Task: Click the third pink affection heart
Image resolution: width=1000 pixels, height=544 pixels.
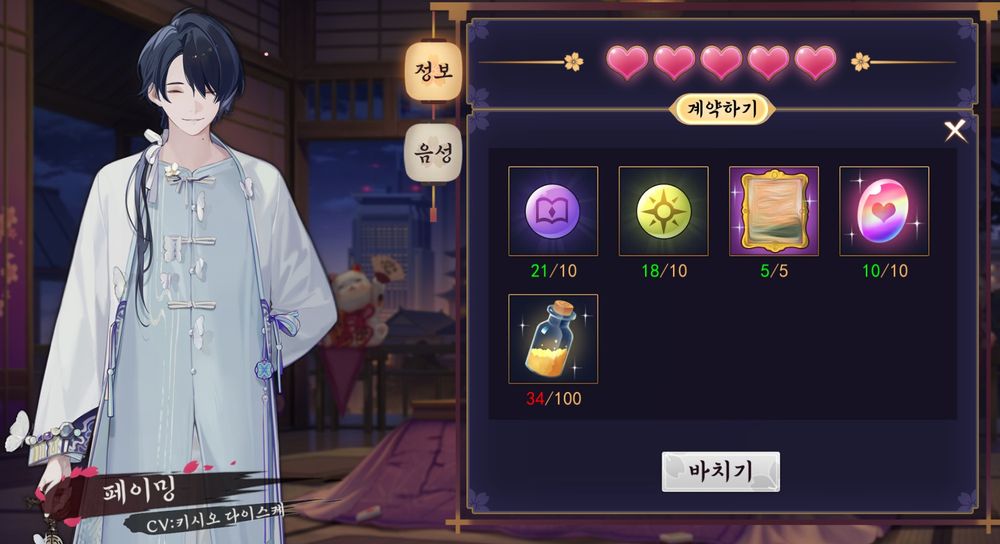Action: 721,62
